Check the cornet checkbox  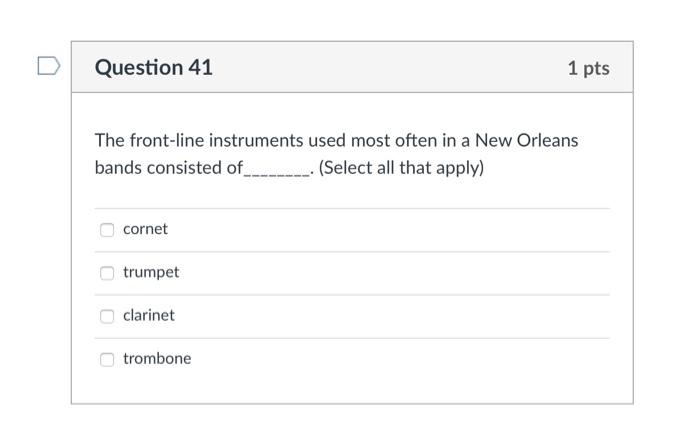pos(107,230)
